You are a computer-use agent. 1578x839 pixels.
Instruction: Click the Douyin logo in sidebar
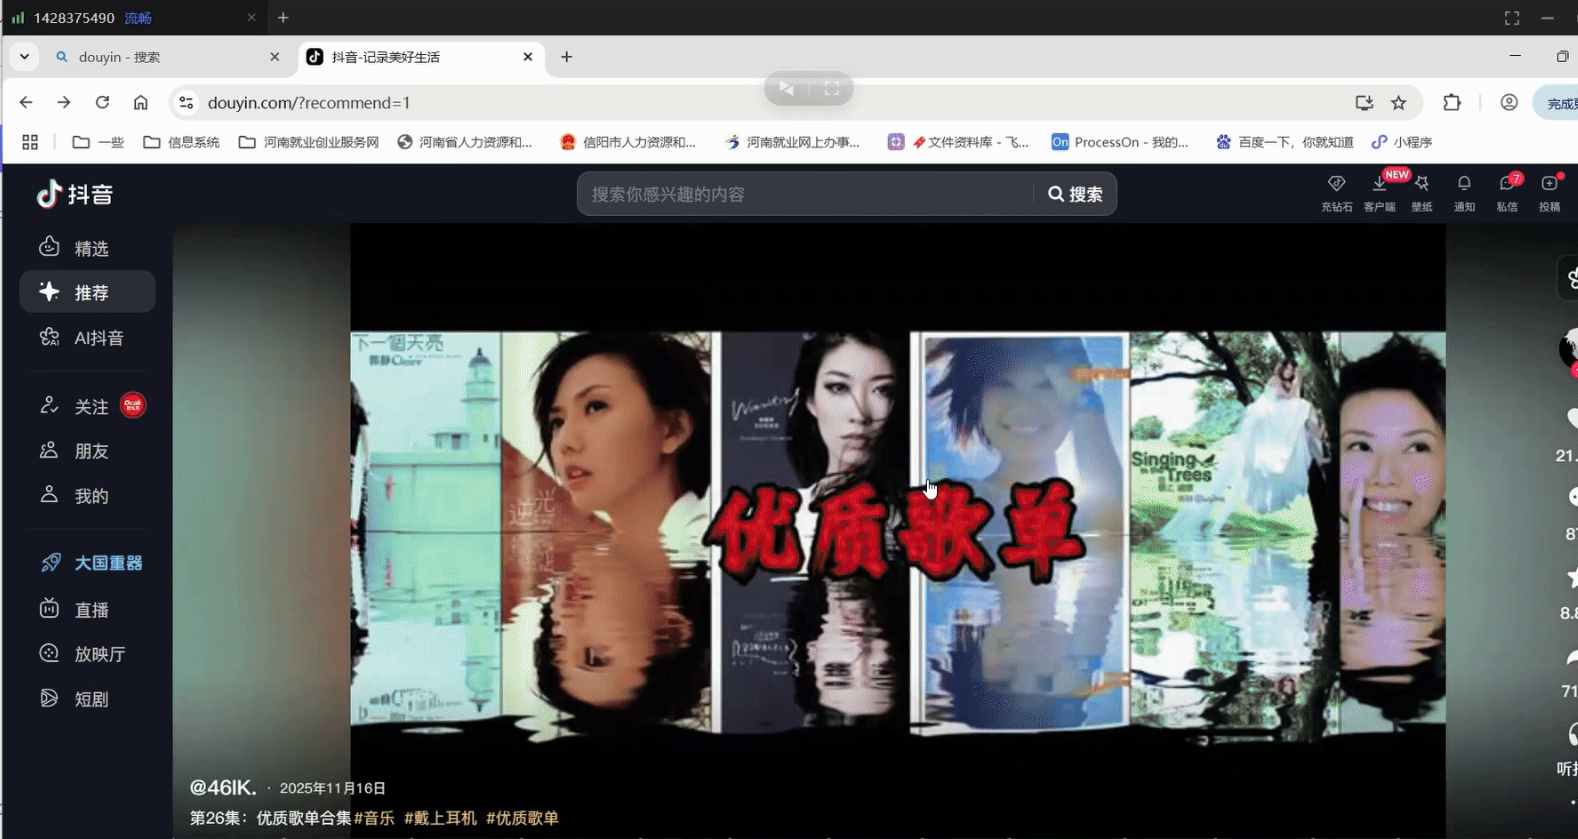75,194
